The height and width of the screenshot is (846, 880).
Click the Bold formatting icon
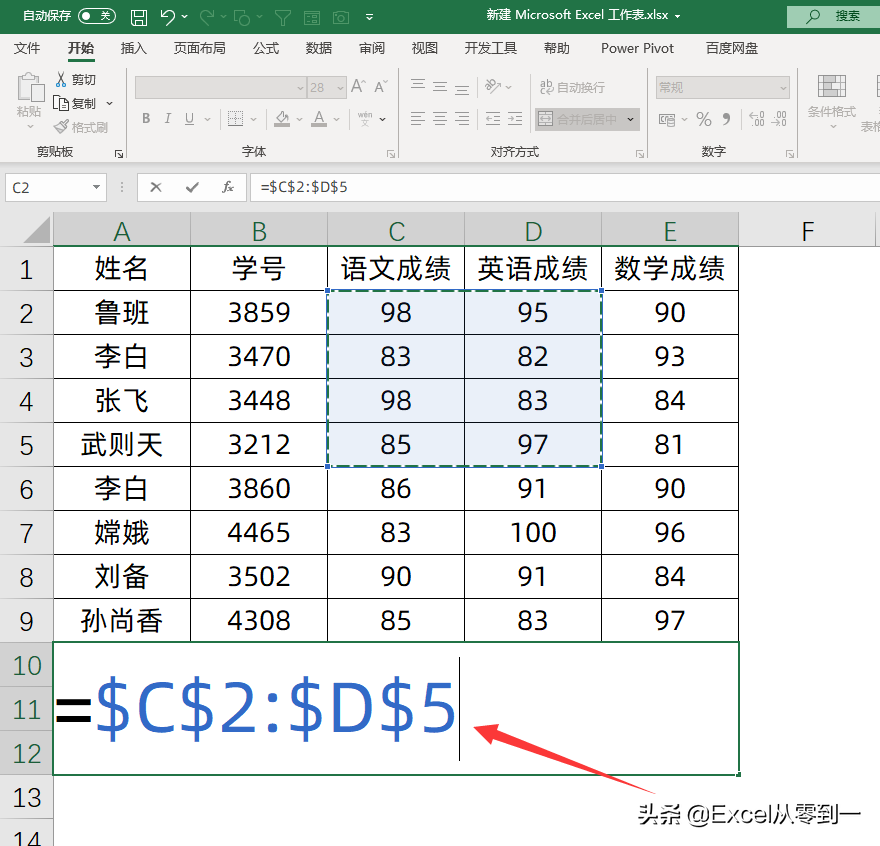[145, 118]
